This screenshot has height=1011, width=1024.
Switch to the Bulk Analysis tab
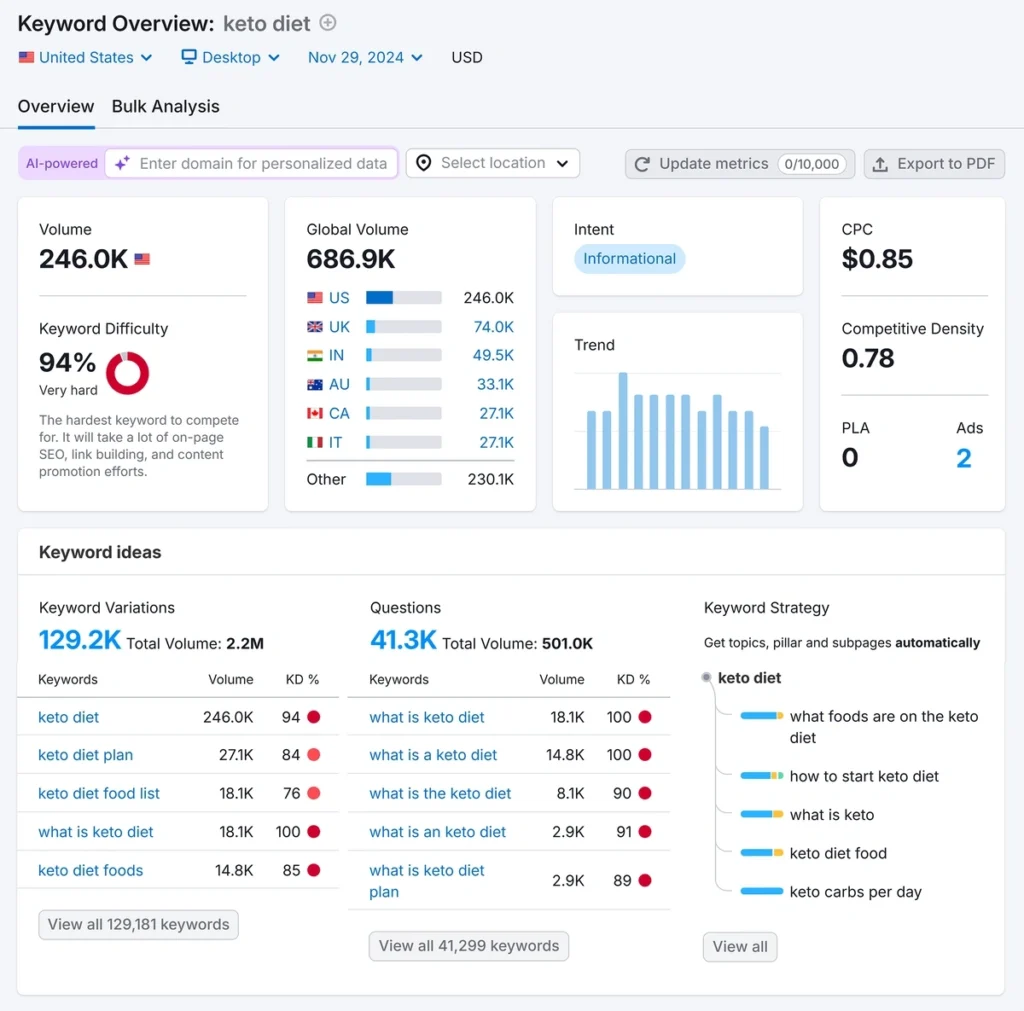tap(165, 106)
